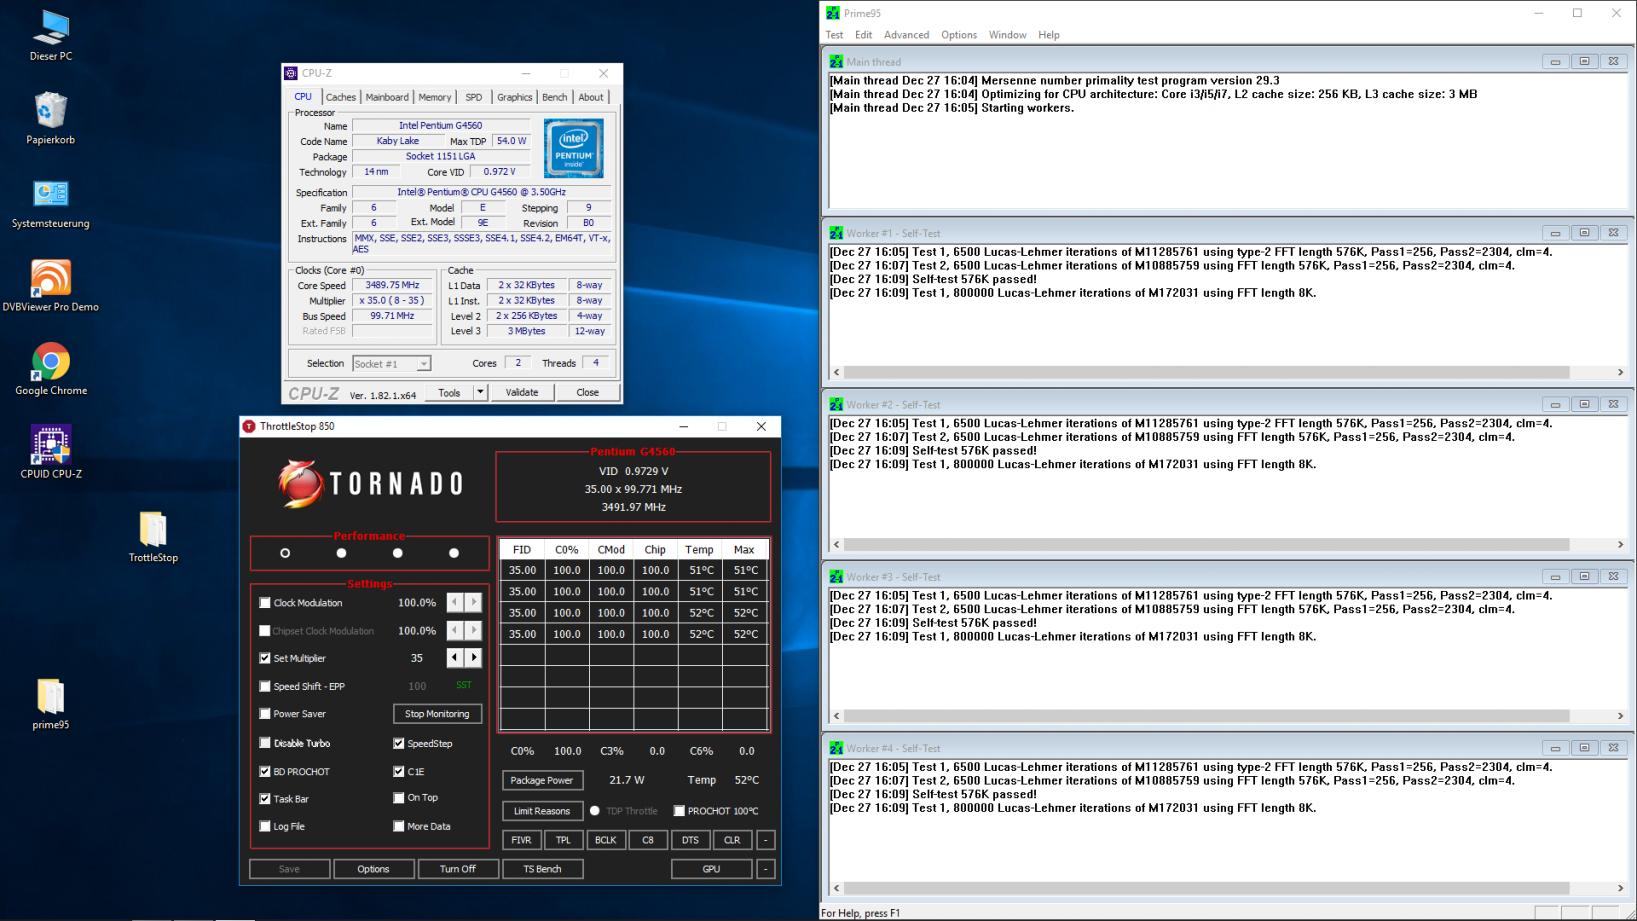Viewport: 1637px width, 921px height.
Task: Click the Worker #4 window icon
Action: point(836,748)
